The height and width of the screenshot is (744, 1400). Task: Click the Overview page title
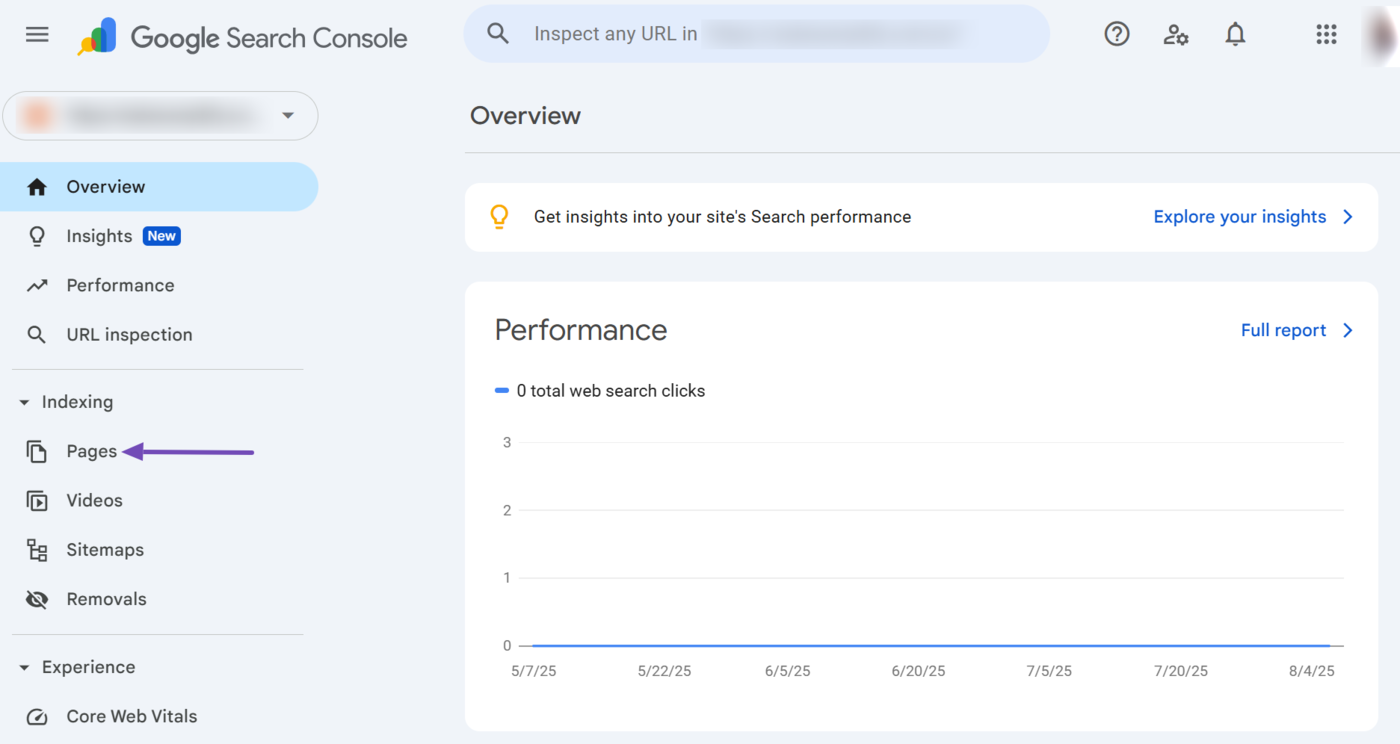pos(525,116)
